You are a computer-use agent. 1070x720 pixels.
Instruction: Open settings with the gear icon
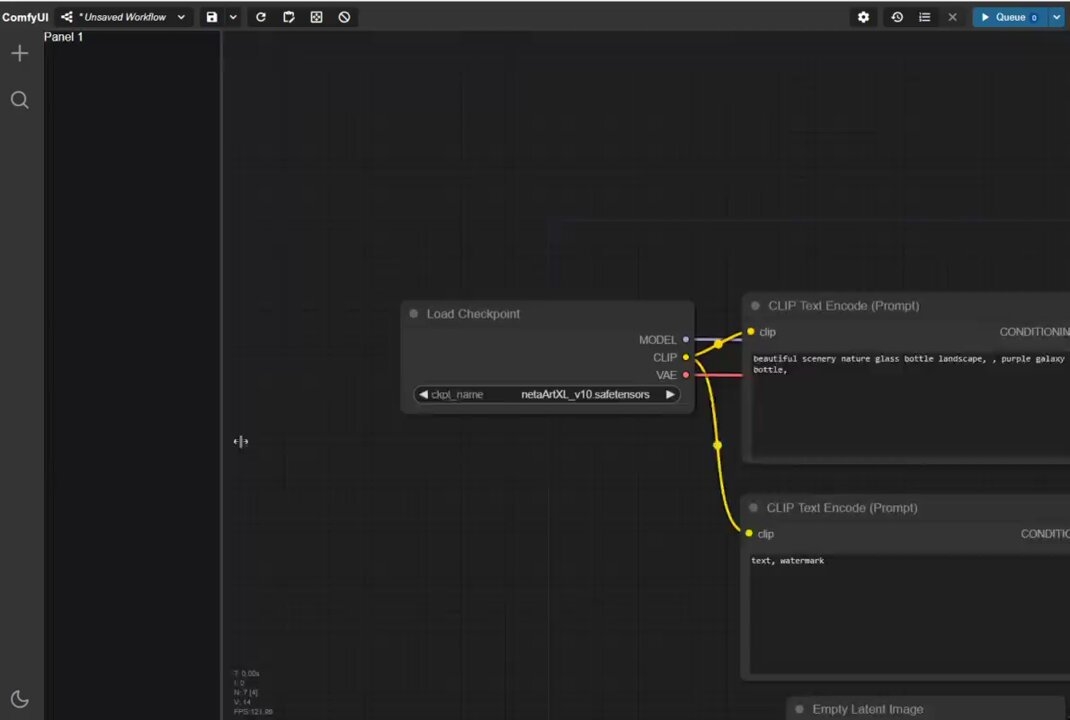864,17
